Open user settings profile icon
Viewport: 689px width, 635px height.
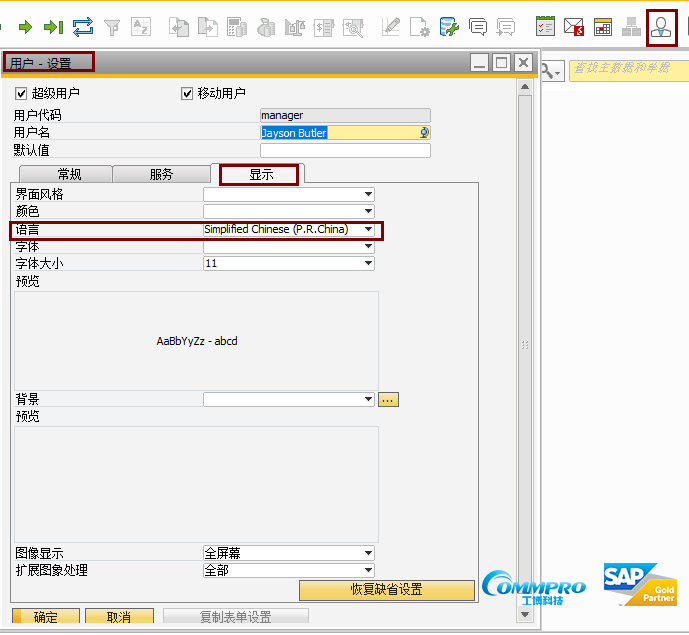[x=661, y=27]
